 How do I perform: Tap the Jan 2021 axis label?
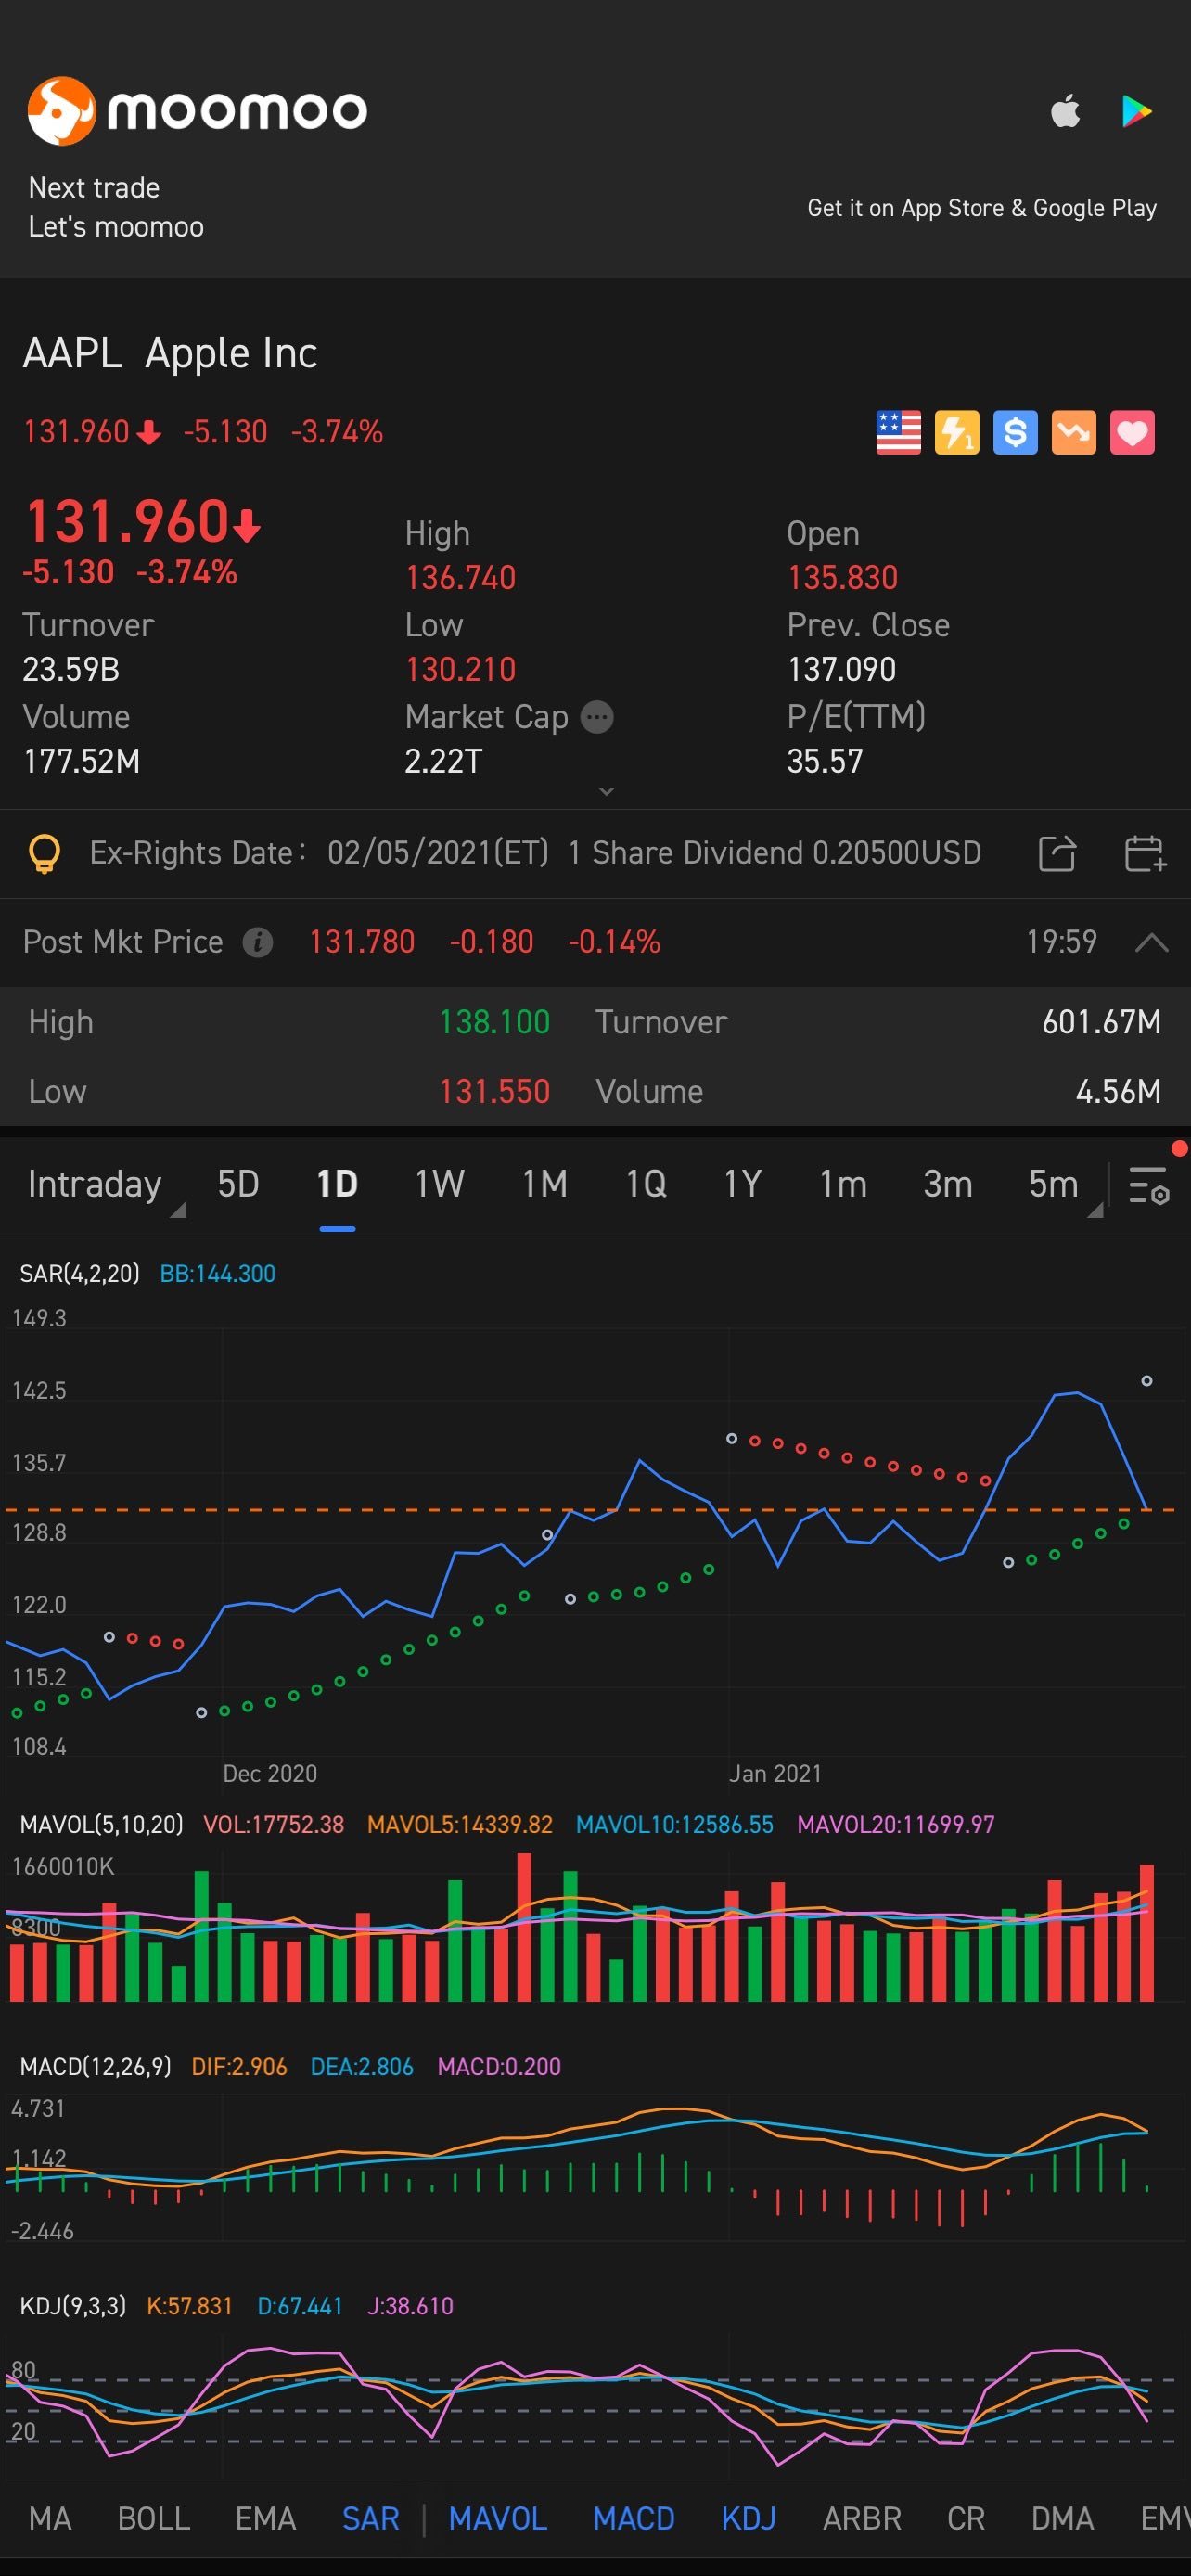(775, 1773)
